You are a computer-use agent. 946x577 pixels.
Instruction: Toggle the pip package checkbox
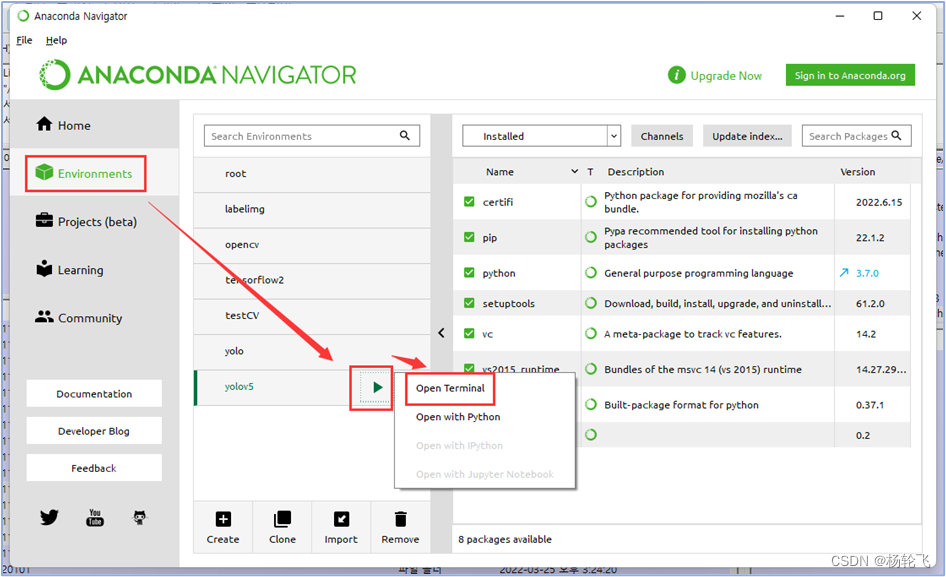(469, 237)
